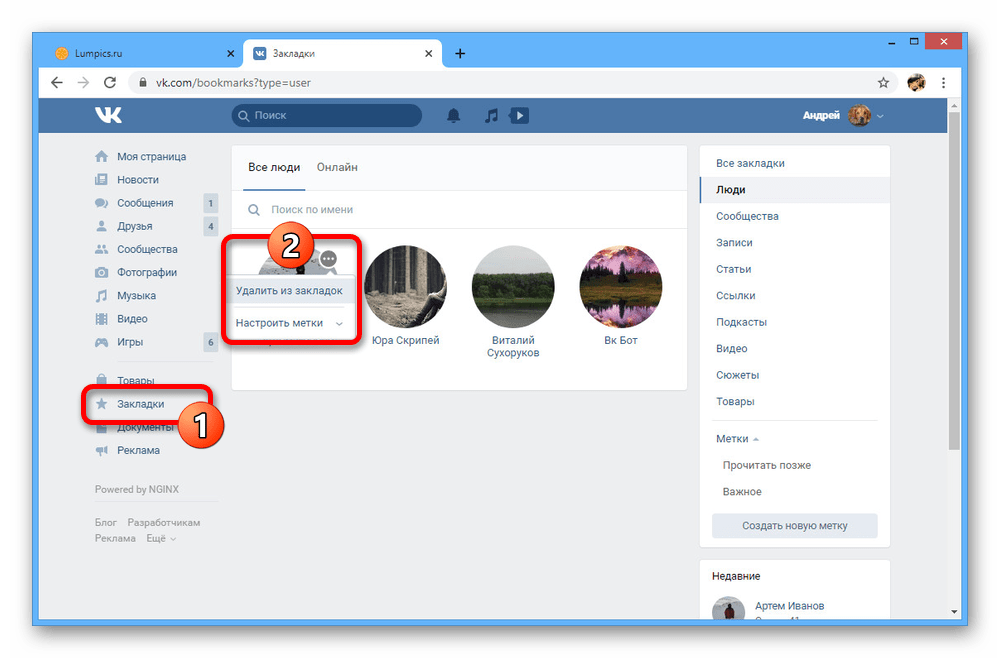Viewport: 1000px width, 658px height.
Task: Expand the Ещё footer menu
Action: [160, 538]
